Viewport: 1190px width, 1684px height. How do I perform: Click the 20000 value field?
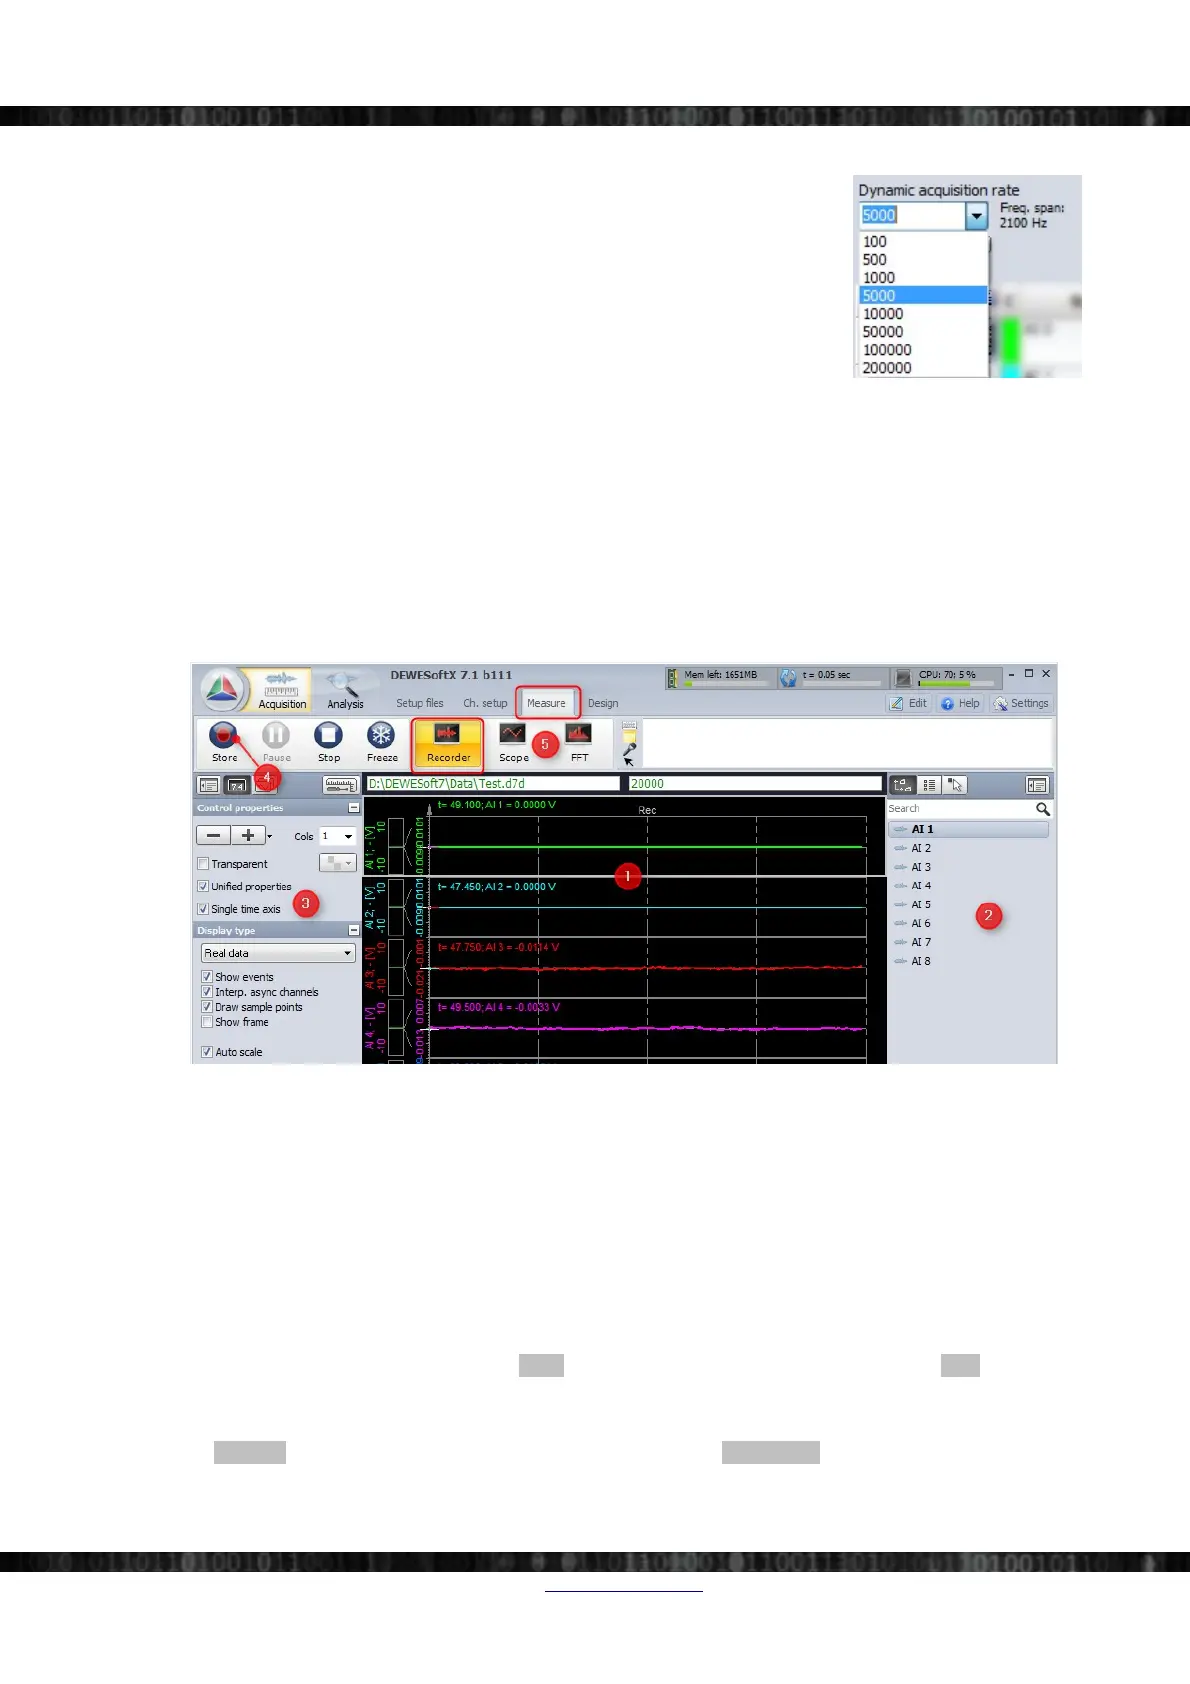click(x=754, y=784)
